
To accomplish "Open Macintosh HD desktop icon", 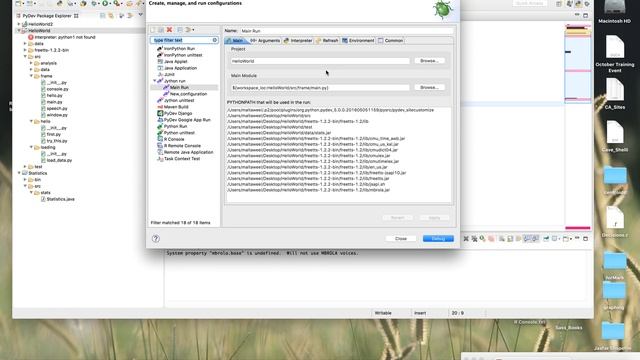I will coord(614,11).
